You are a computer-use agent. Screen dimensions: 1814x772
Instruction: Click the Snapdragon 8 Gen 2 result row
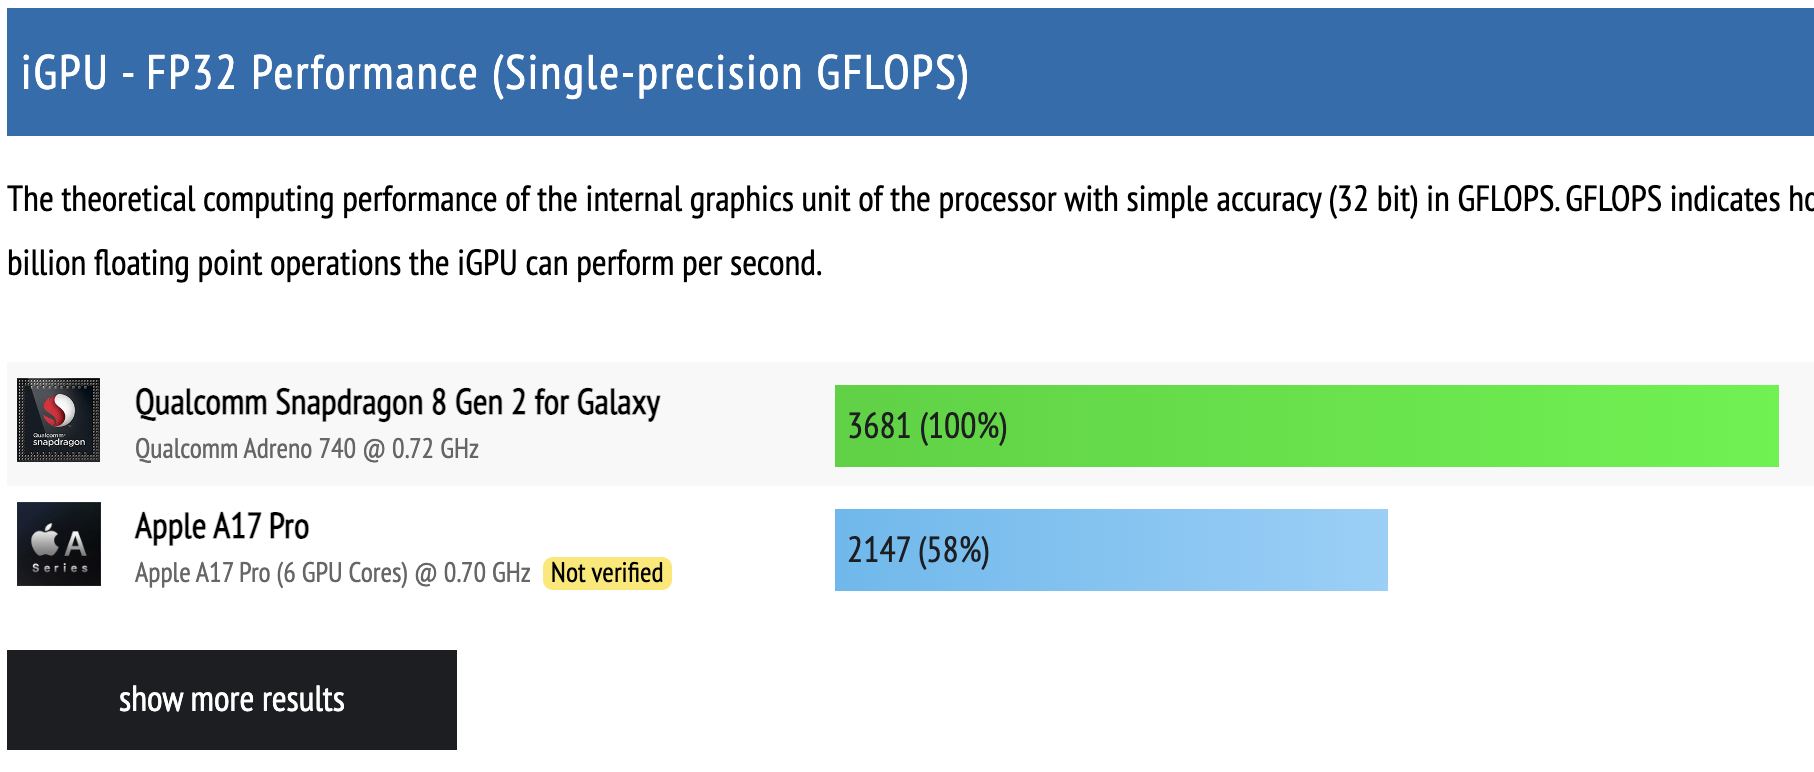click(700, 427)
